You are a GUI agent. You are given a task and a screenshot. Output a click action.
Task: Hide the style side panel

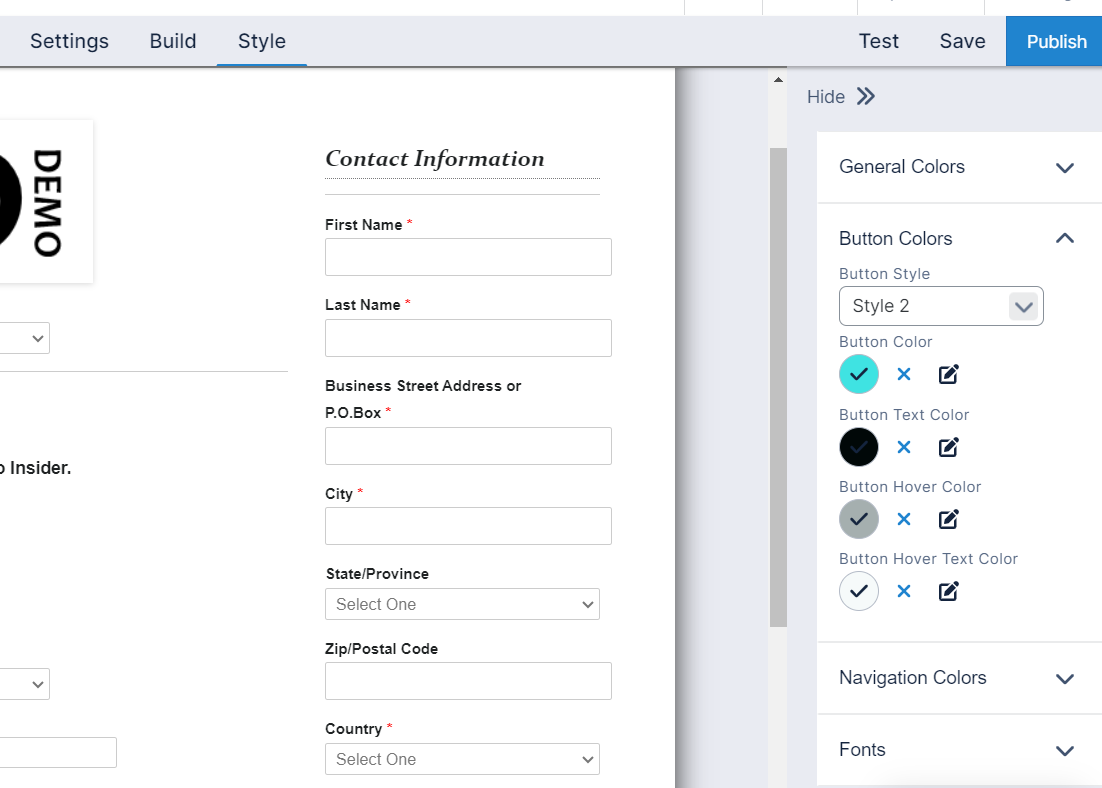[841, 96]
